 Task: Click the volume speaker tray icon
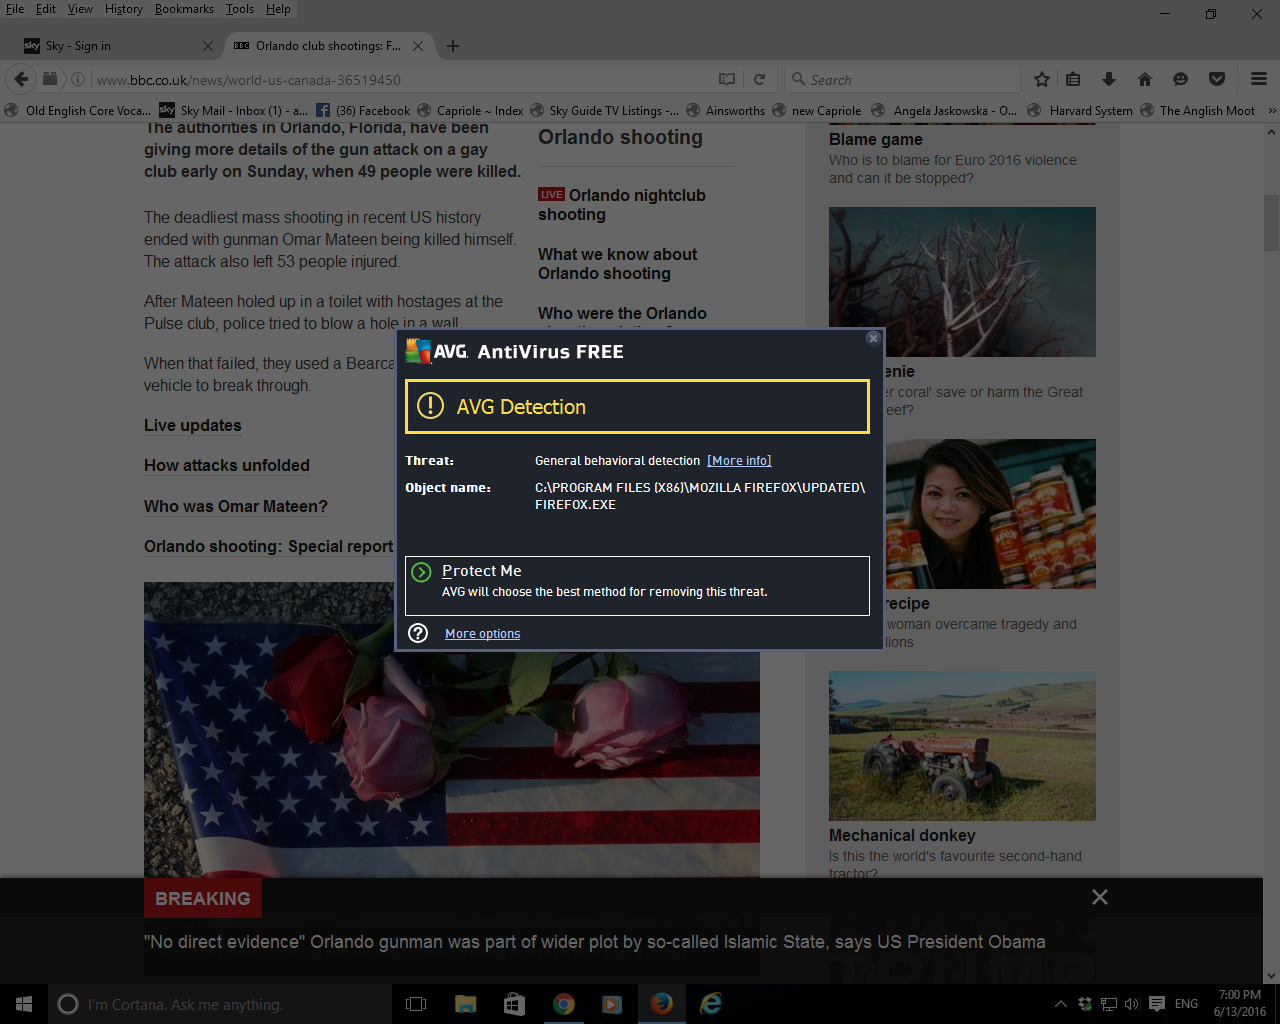[1132, 1004]
